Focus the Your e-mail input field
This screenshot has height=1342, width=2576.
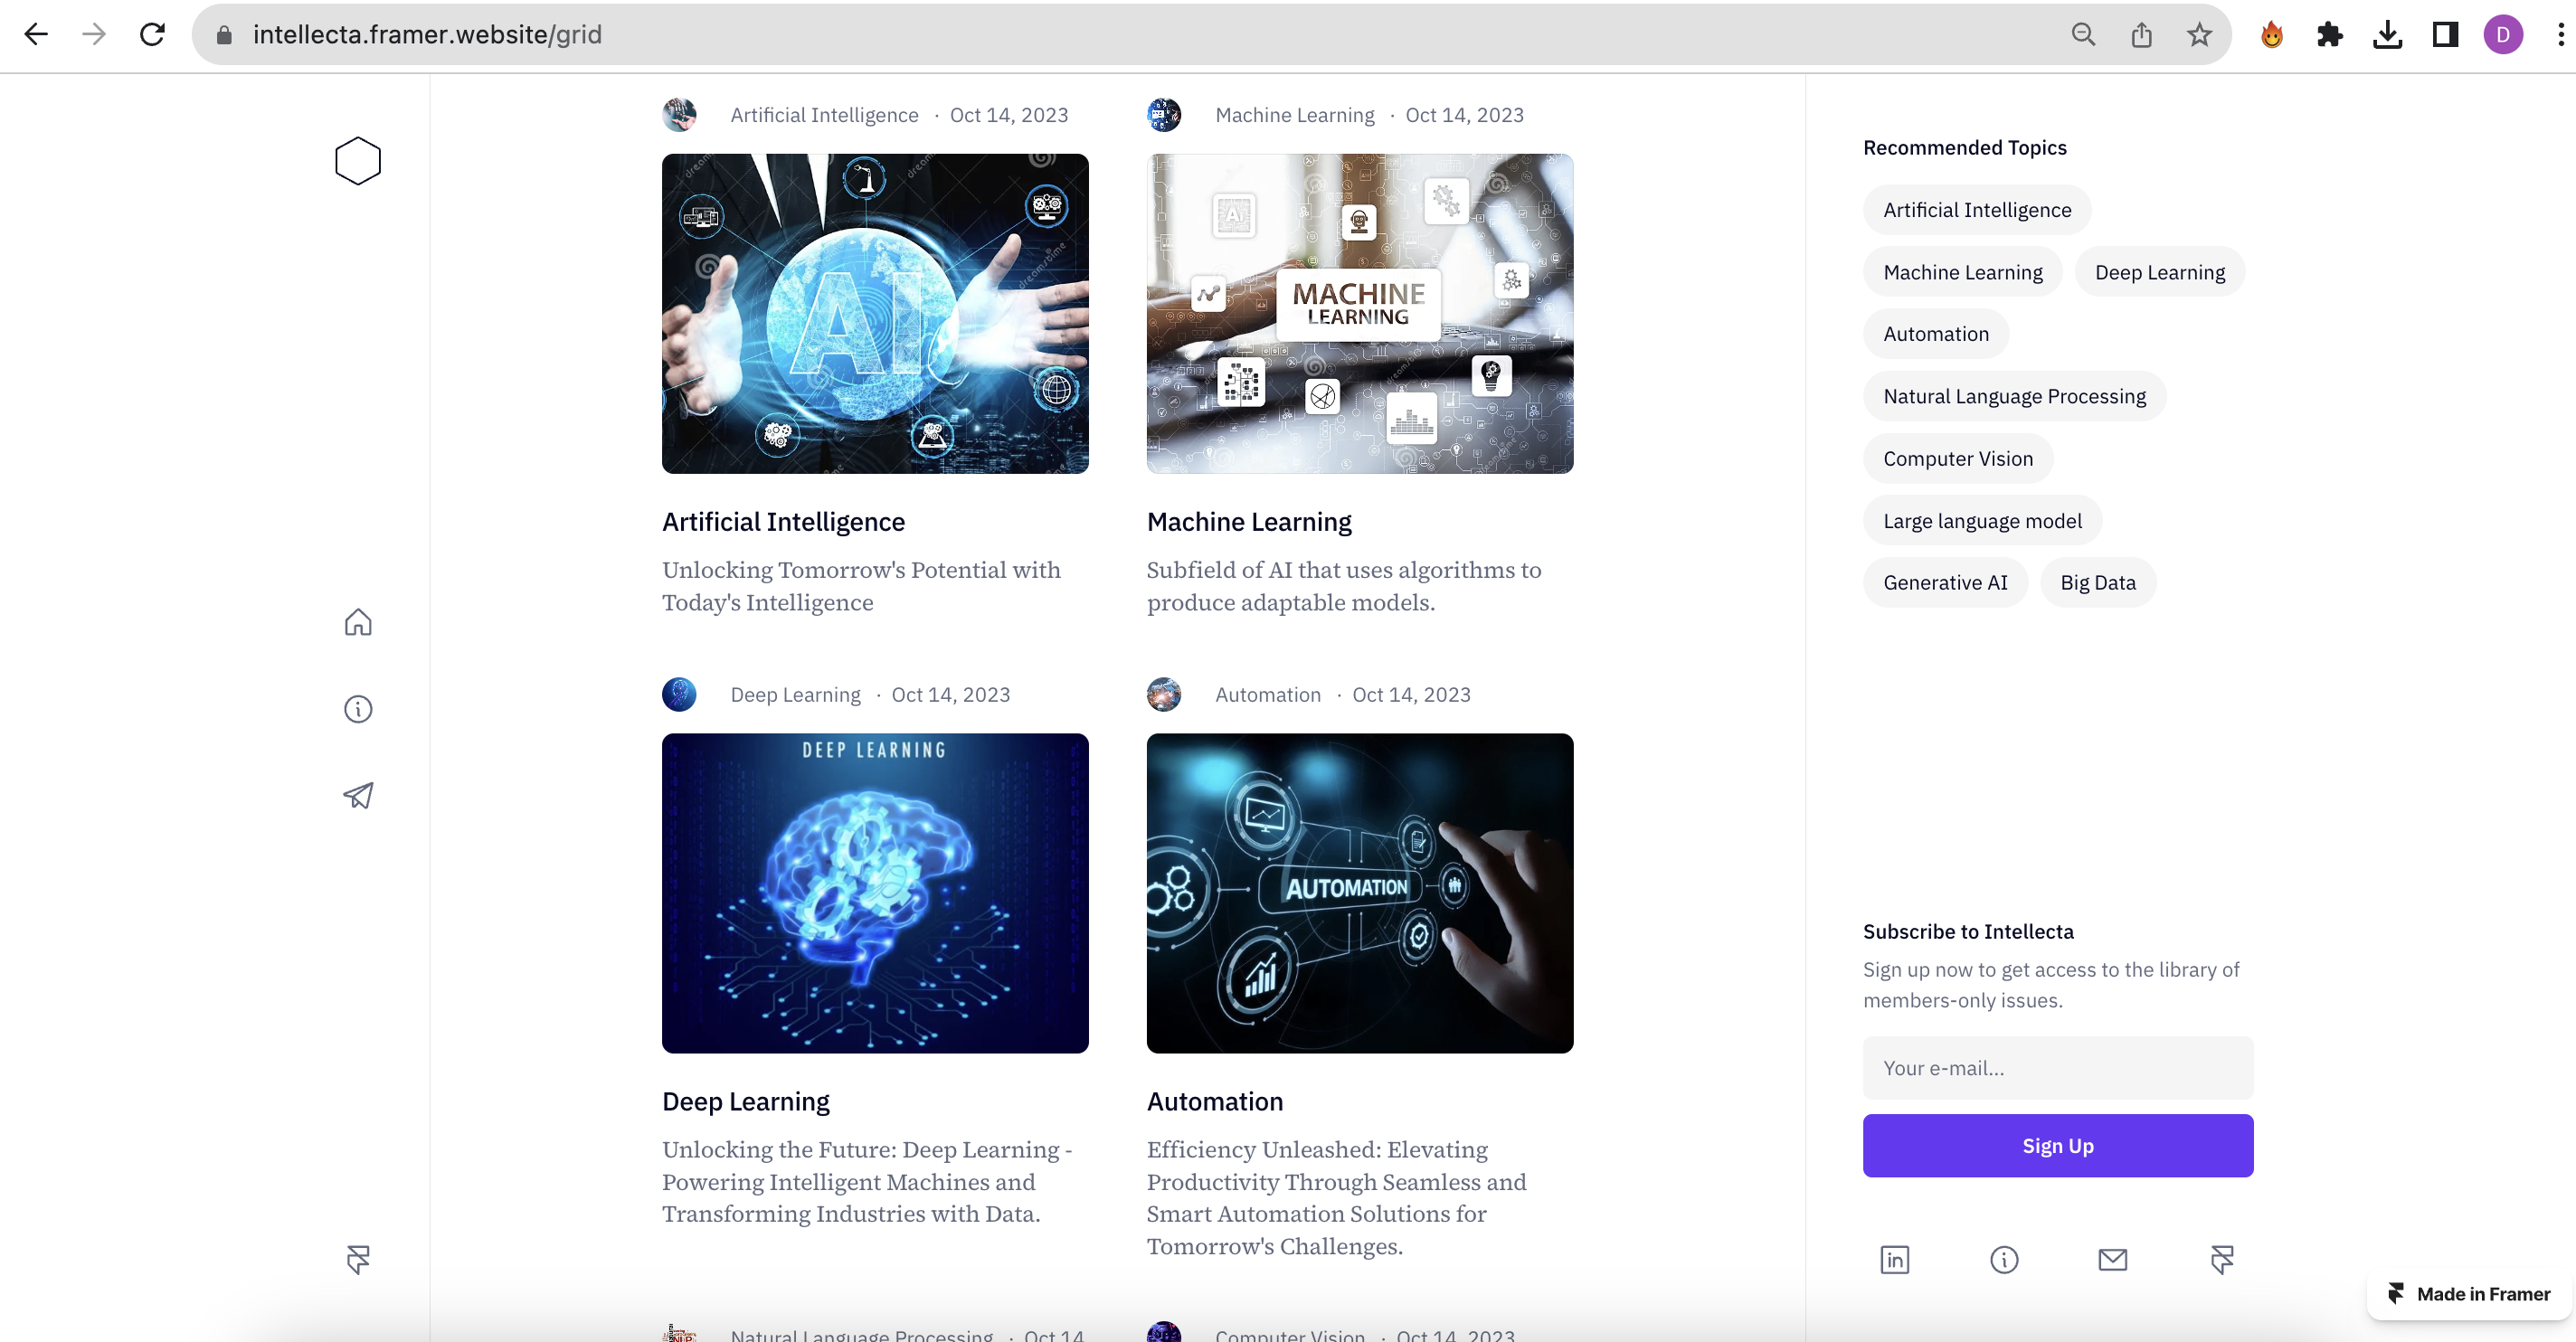pos(2057,1068)
